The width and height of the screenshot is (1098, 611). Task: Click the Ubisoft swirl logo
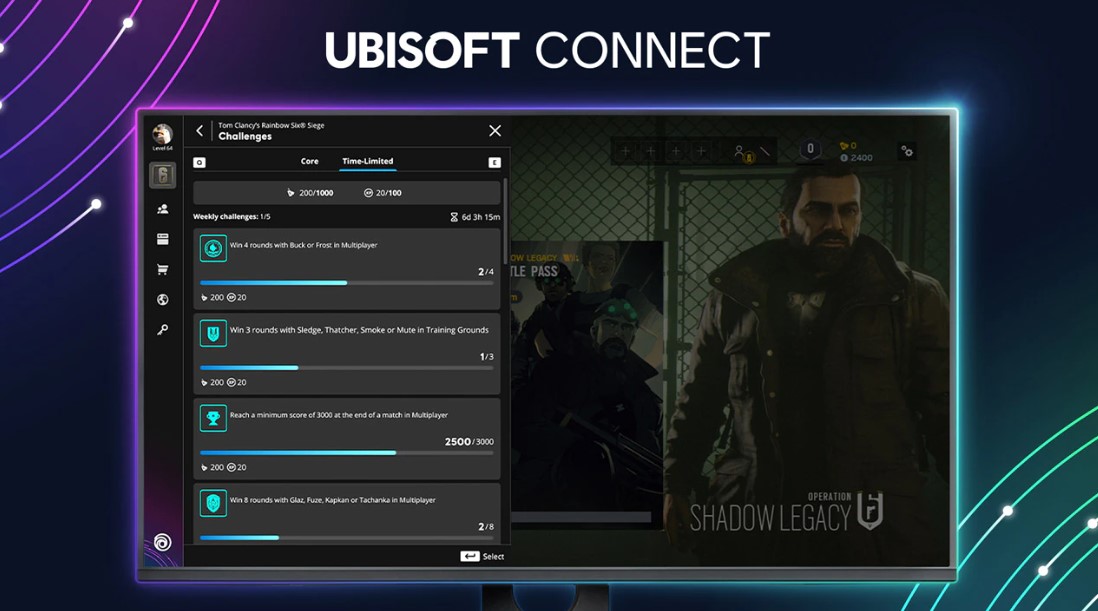tap(162, 542)
